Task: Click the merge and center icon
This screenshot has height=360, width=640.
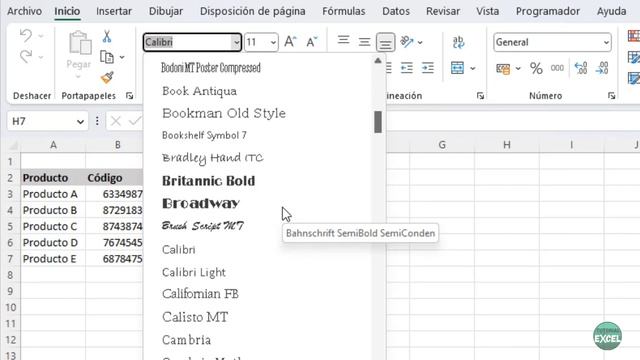Action: (458, 68)
